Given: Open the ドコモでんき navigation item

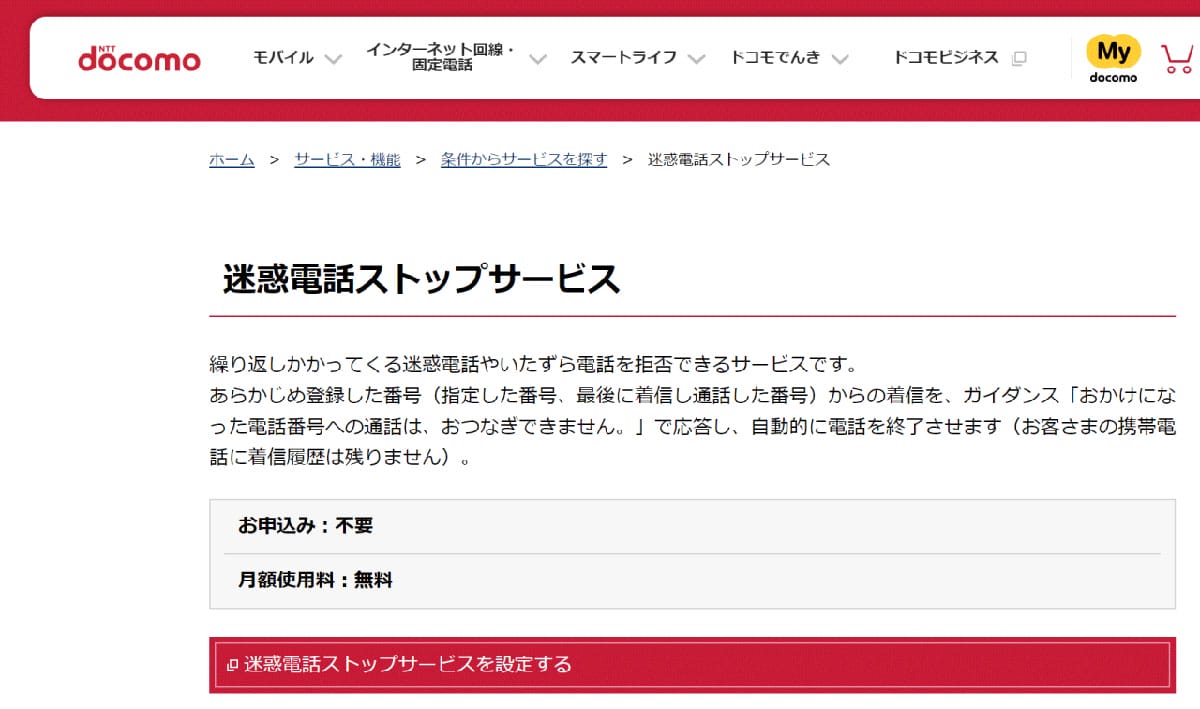Looking at the screenshot, I should click(x=775, y=58).
